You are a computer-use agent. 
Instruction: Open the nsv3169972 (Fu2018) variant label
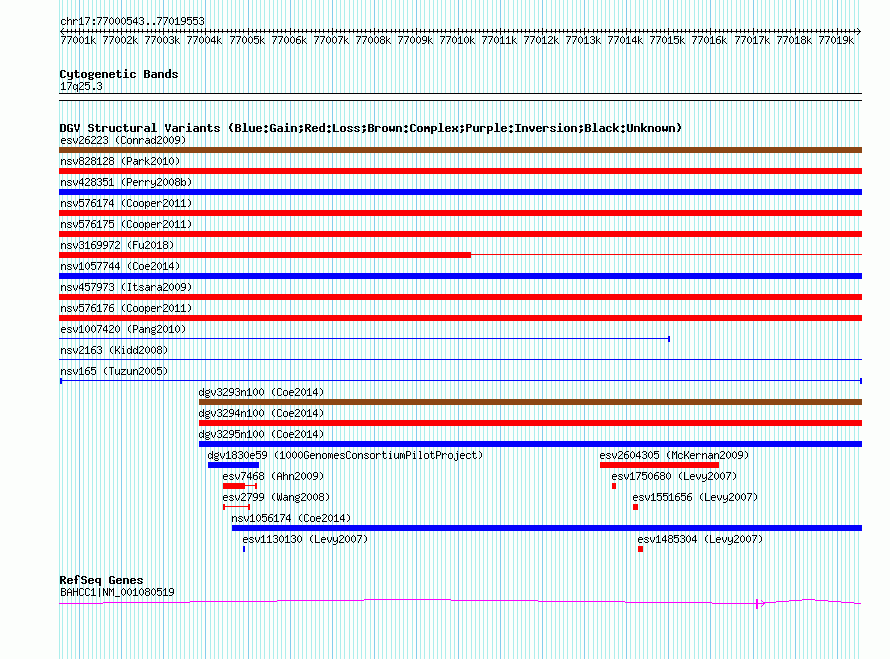[117, 245]
